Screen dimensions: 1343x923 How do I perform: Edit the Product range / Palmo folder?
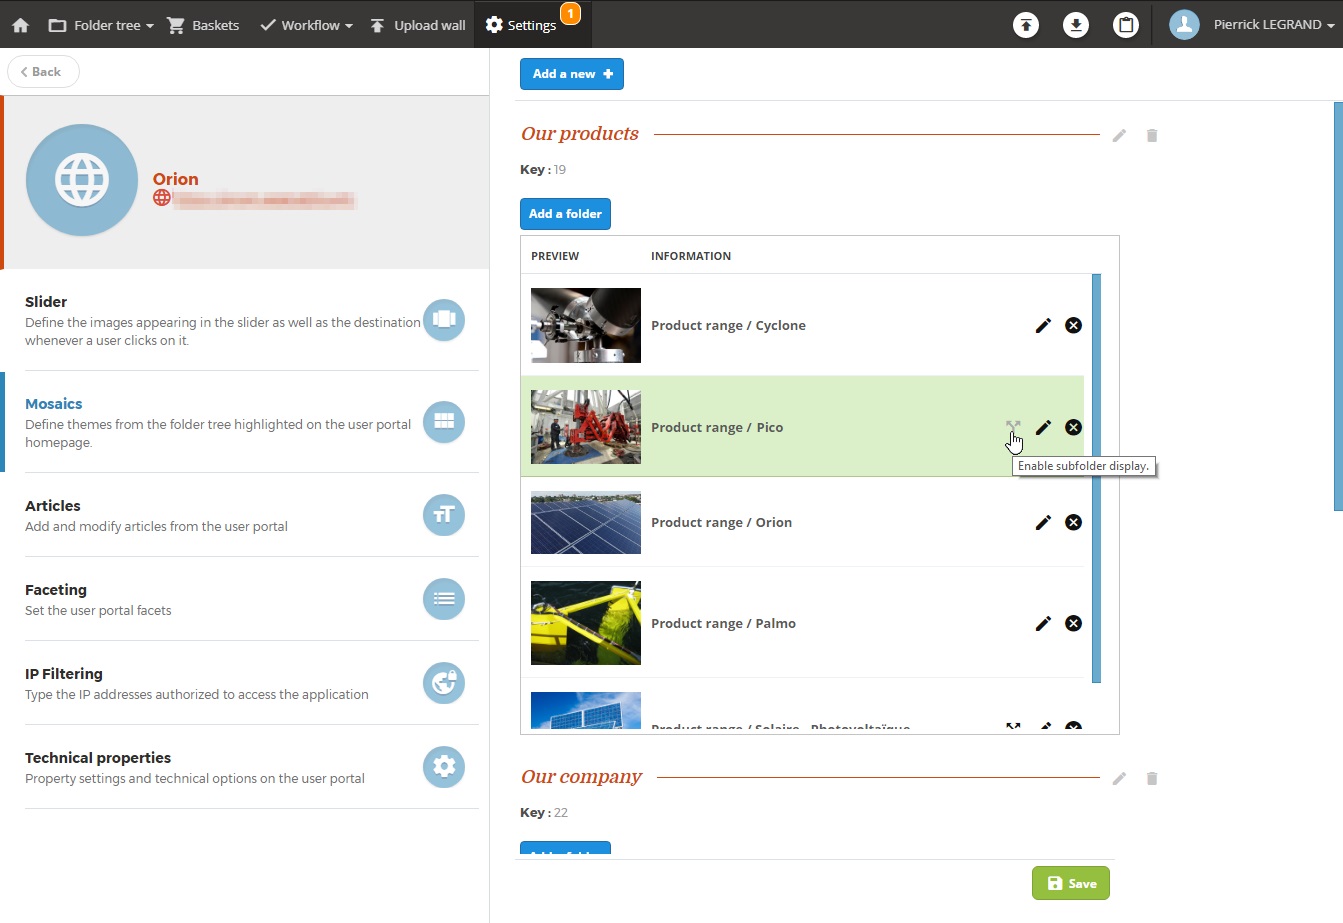pos(1043,623)
